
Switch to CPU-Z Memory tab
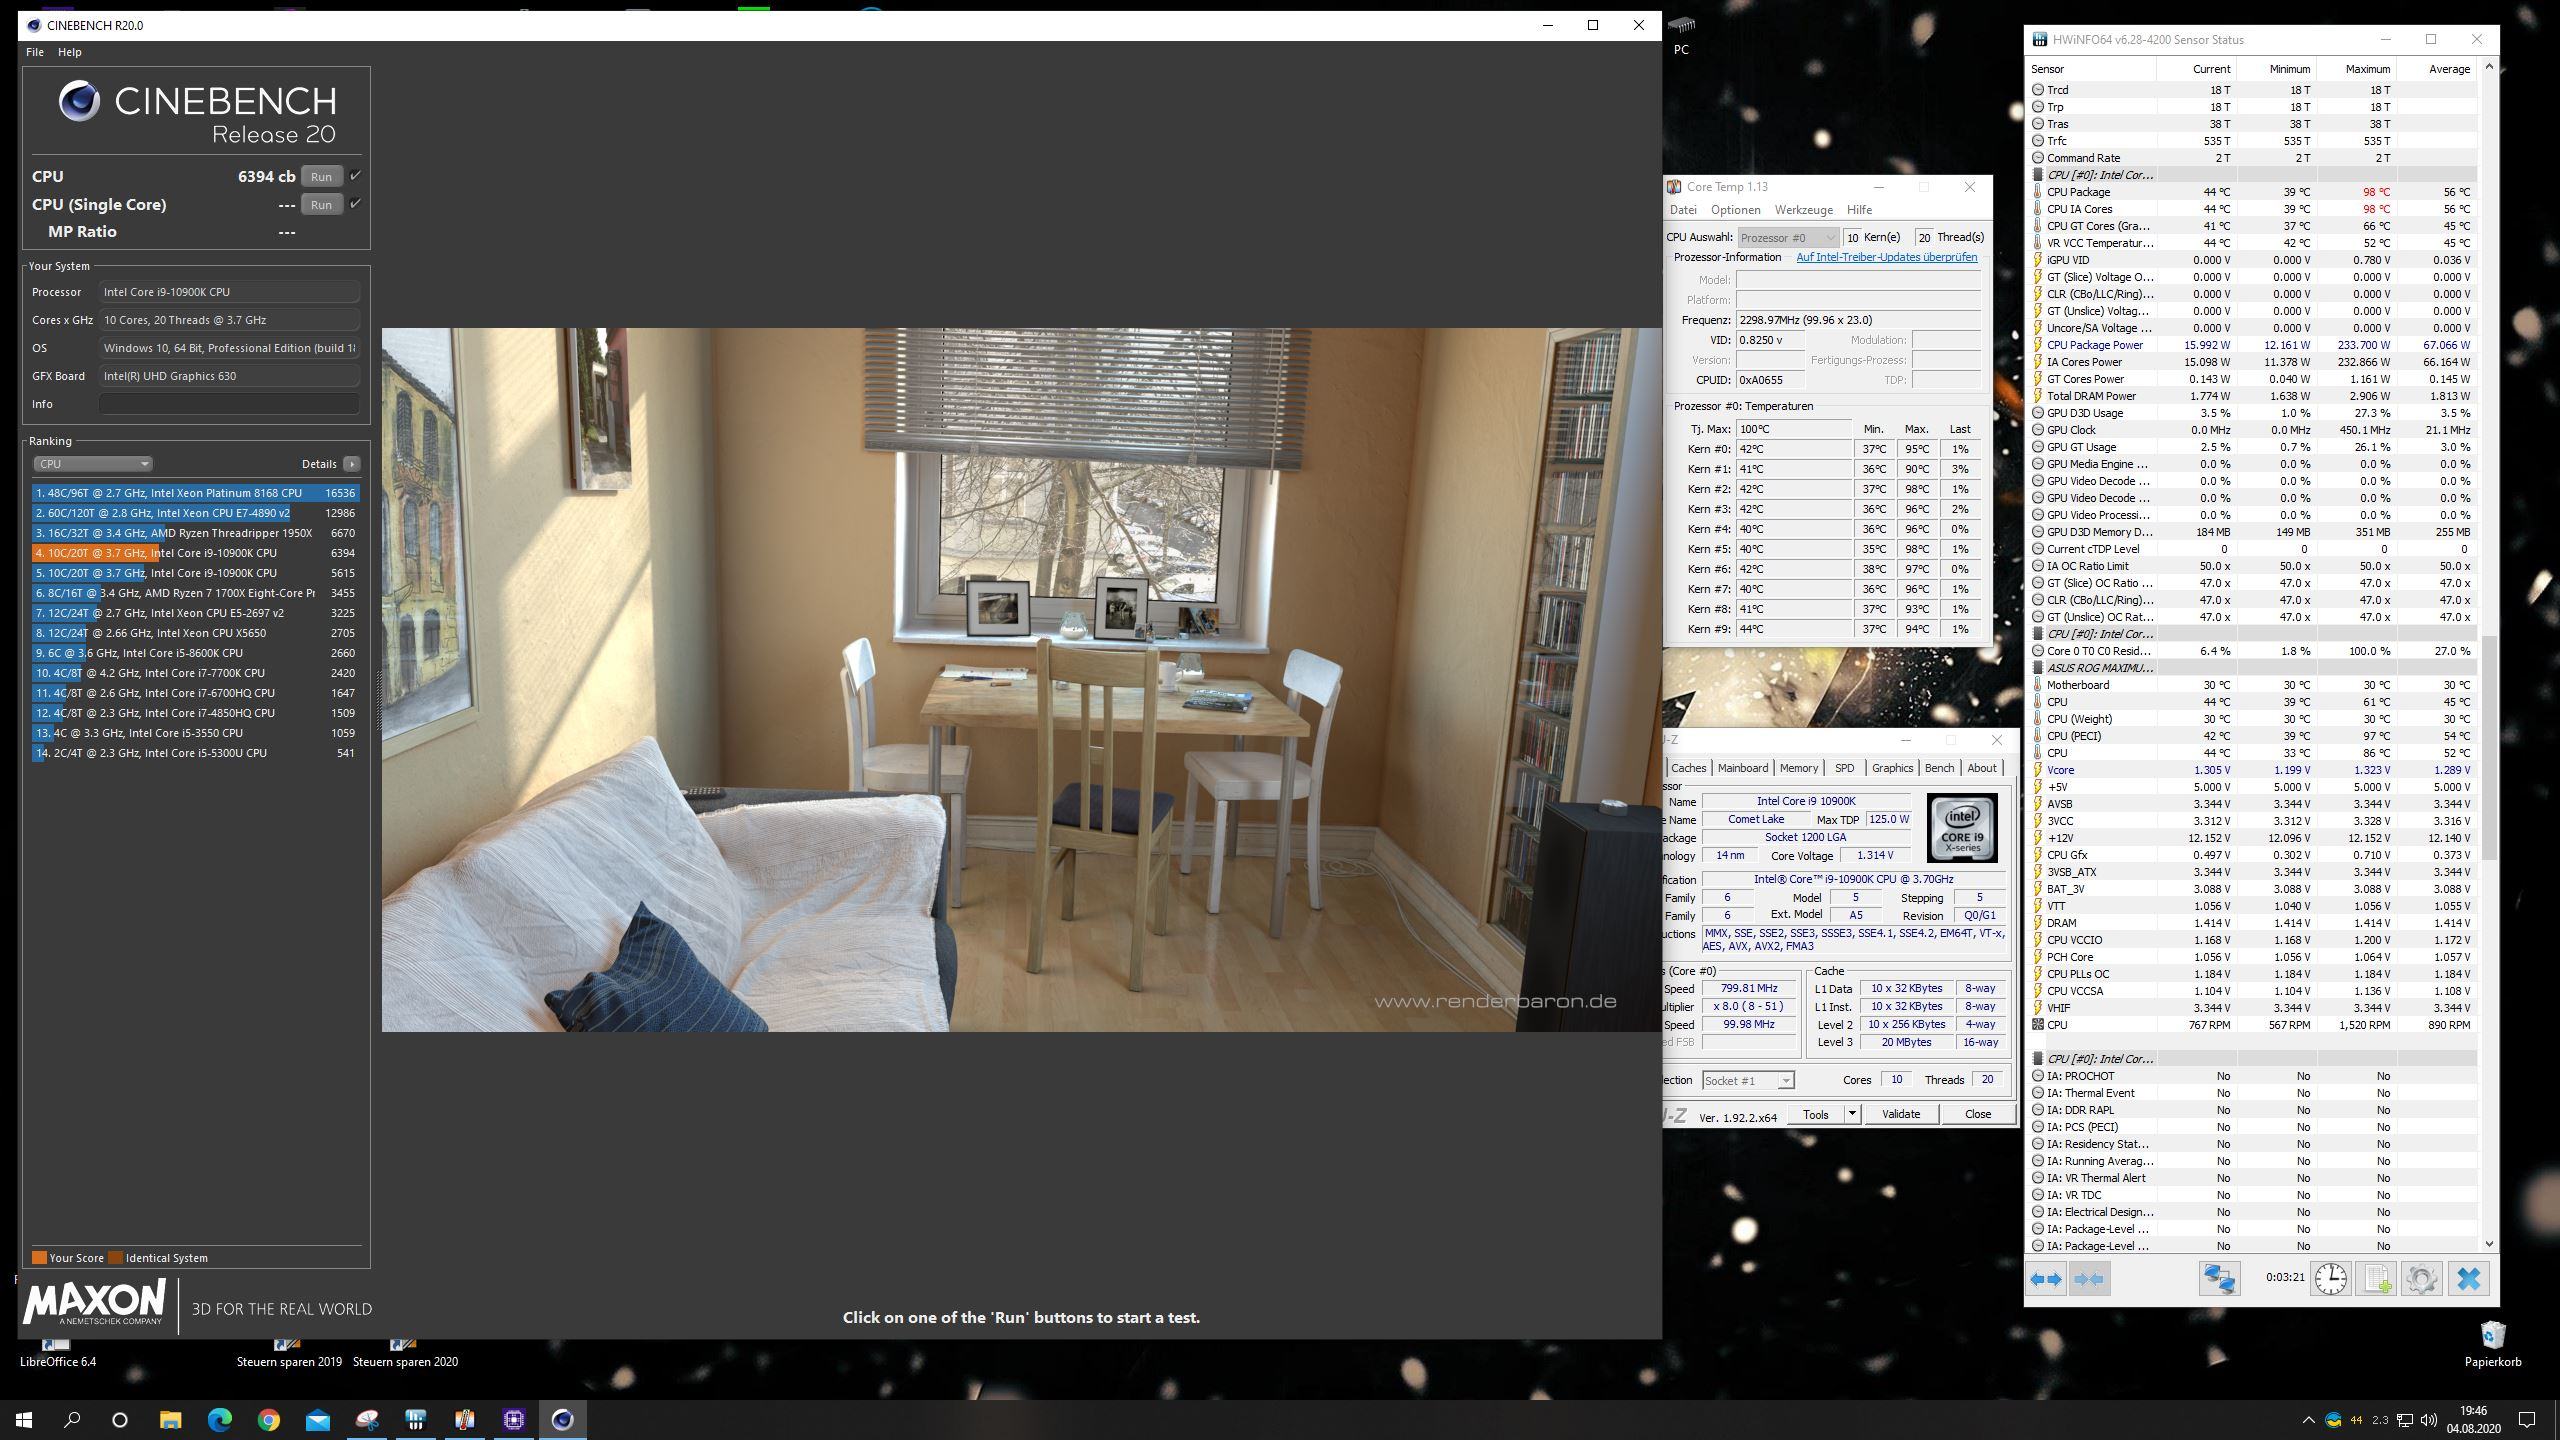click(1799, 768)
